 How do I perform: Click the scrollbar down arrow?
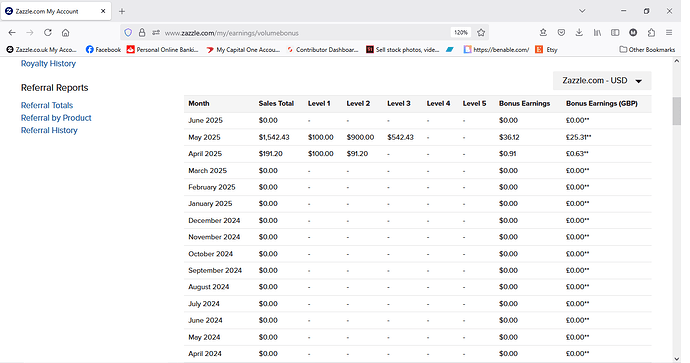click(677, 359)
